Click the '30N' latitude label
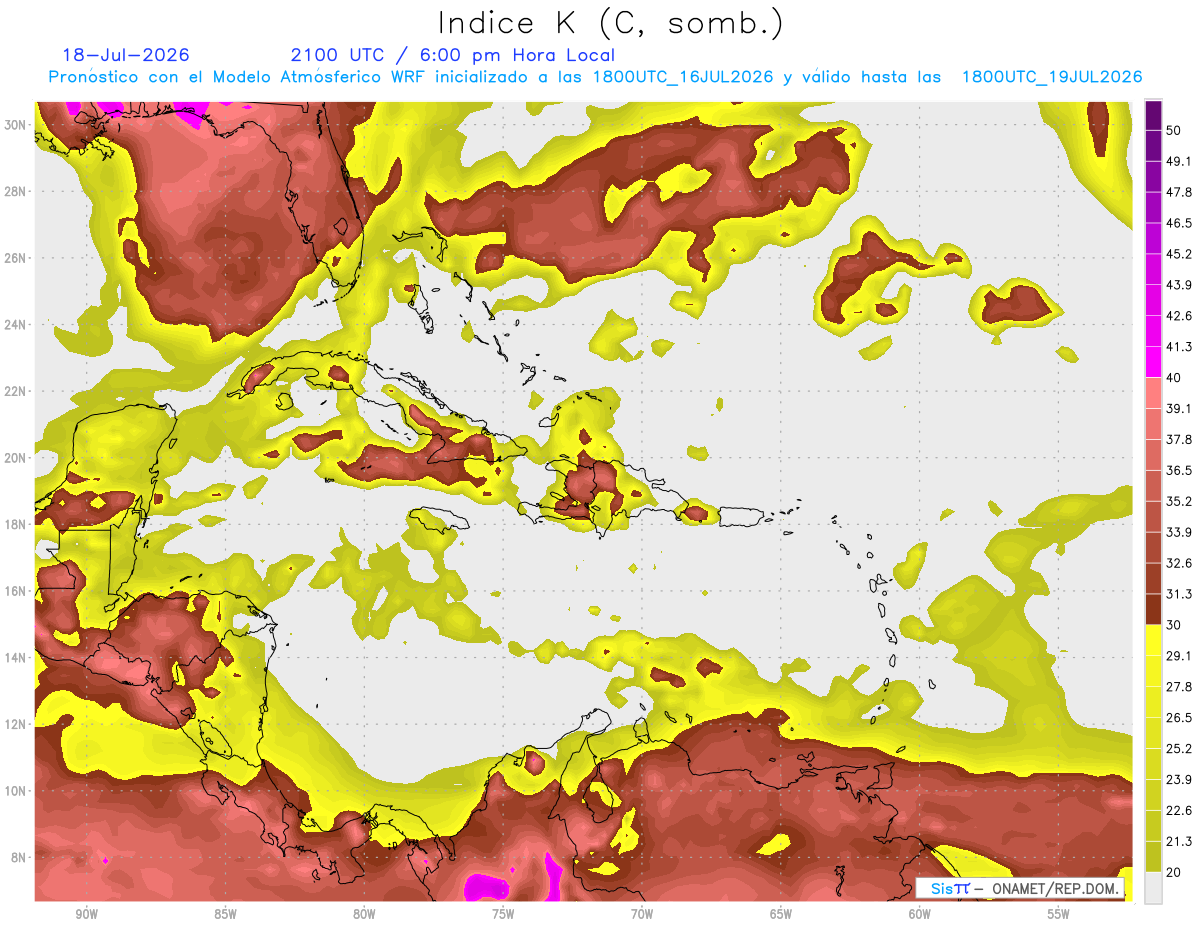Image resolution: width=1200 pixels, height=927 pixels. 16,124
